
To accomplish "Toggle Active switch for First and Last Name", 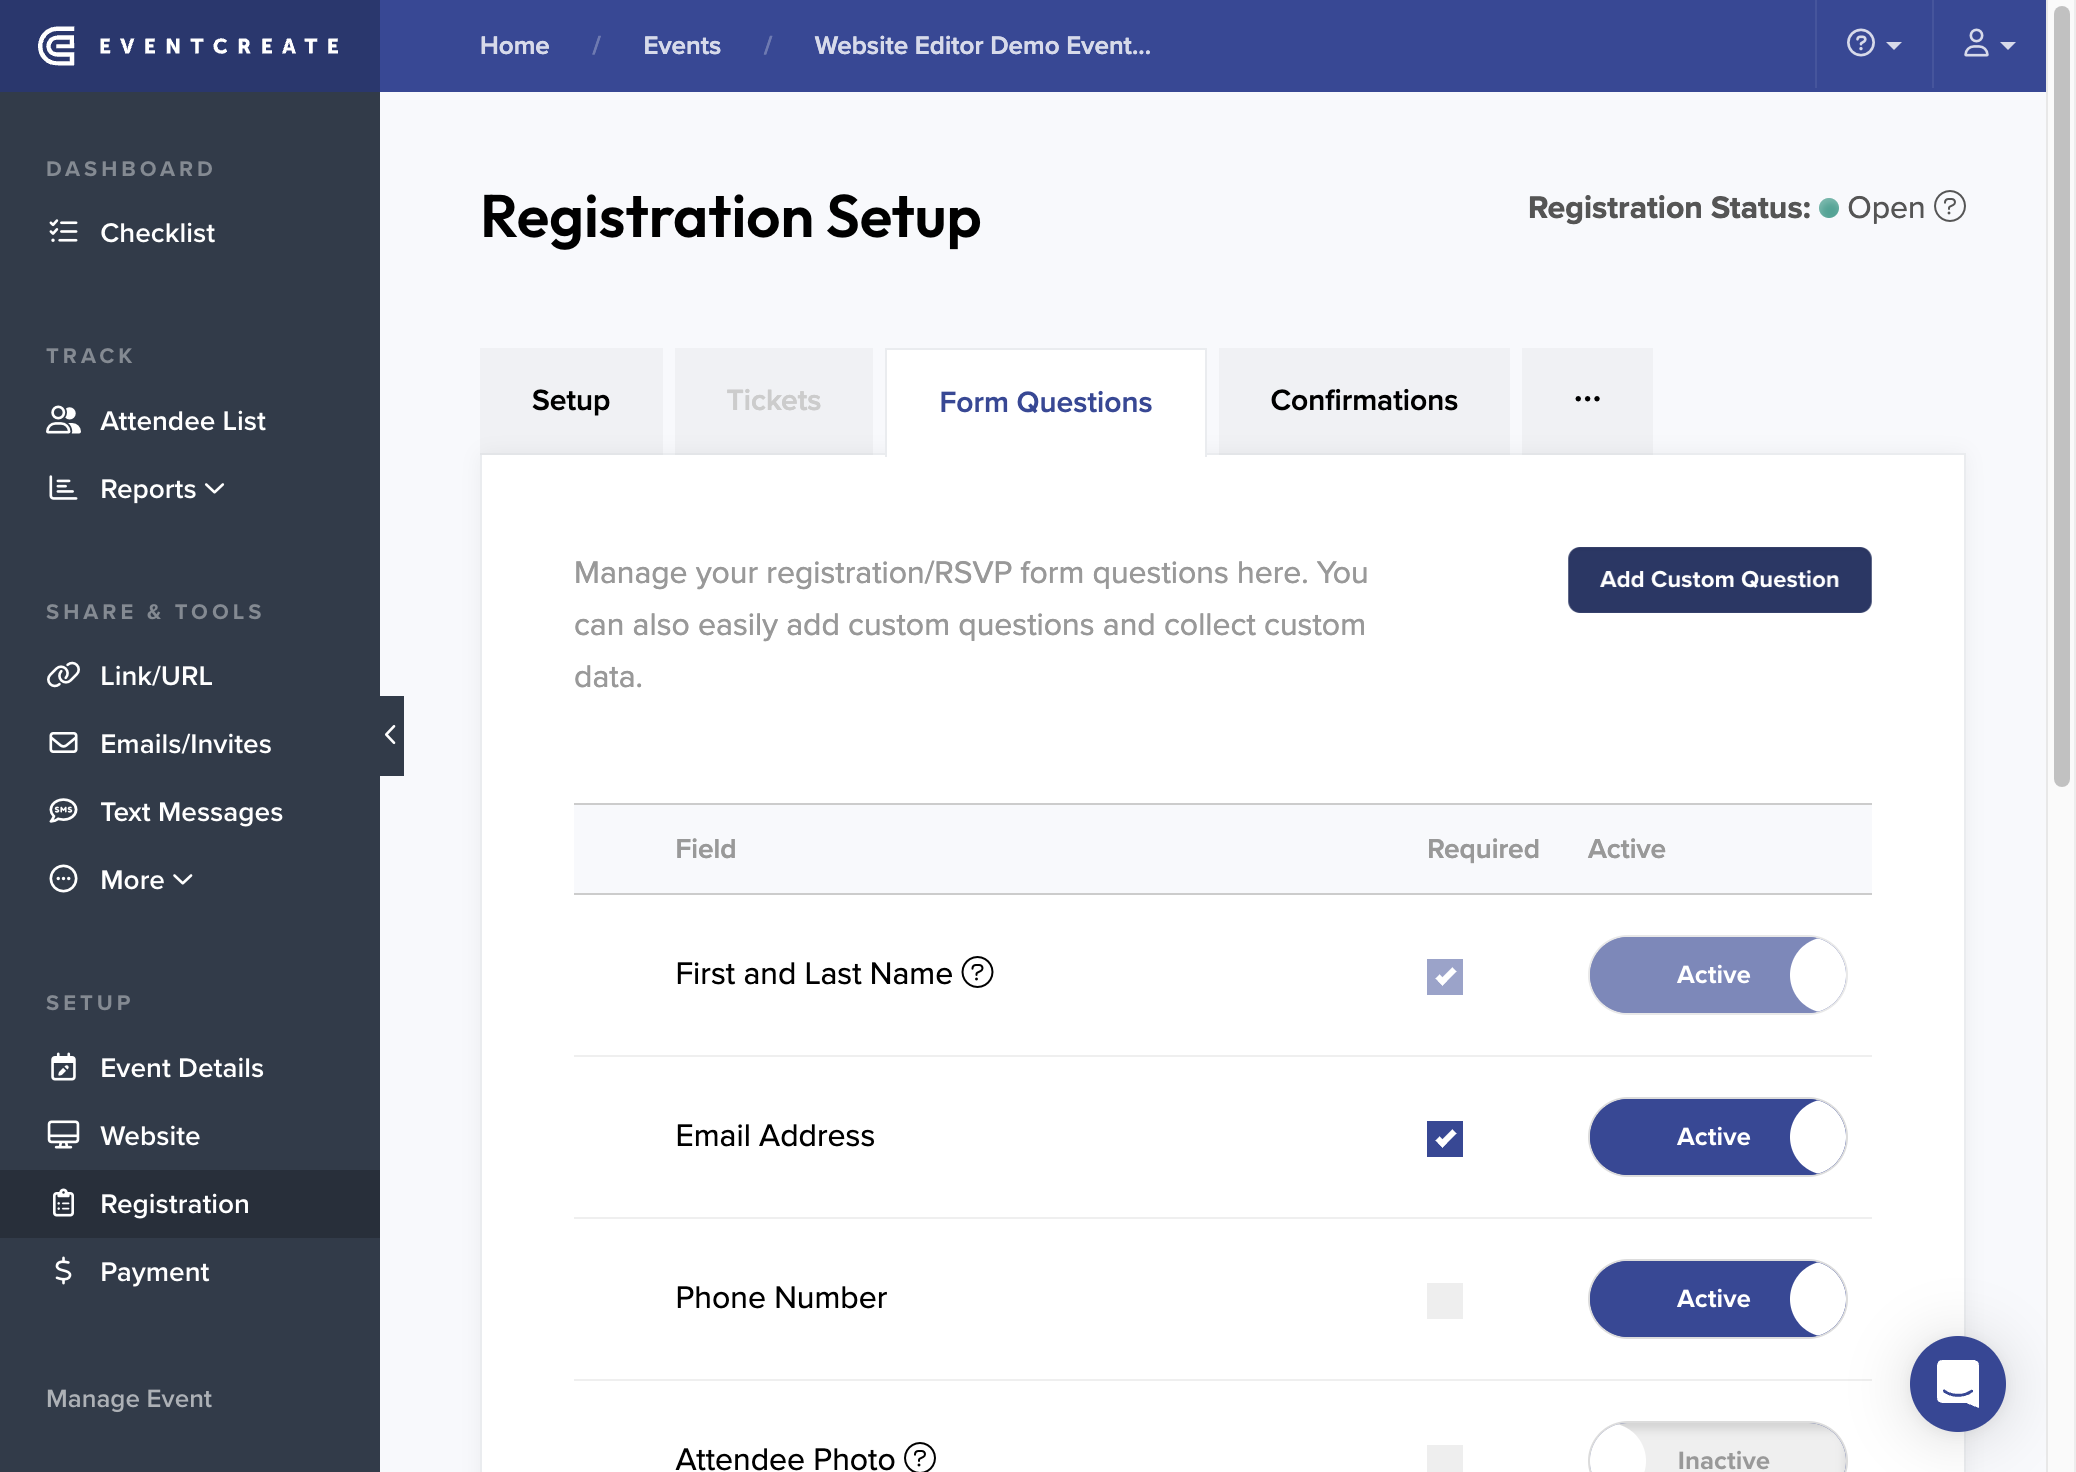I will (1718, 975).
